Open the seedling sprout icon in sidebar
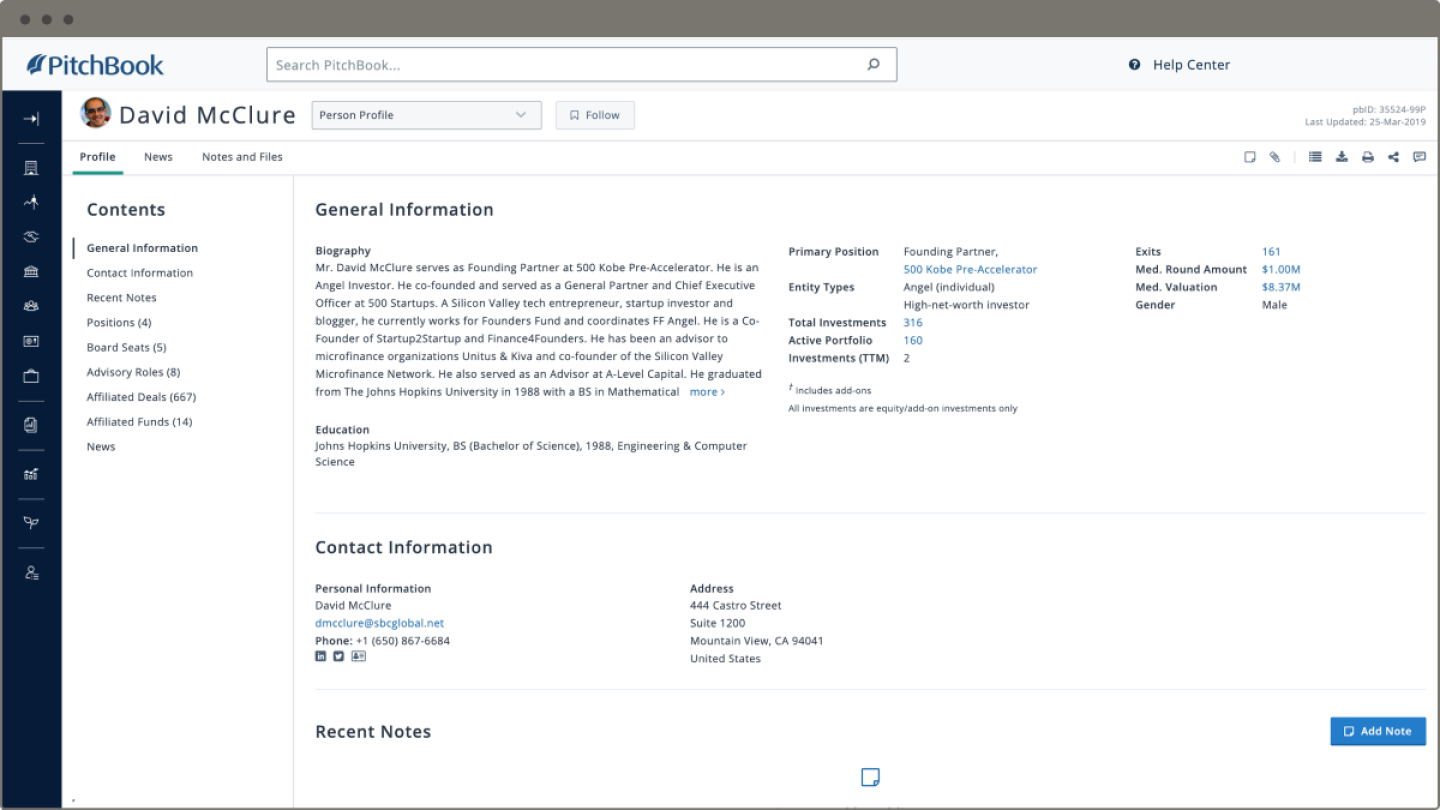Image resolution: width=1440 pixels, height=810 pixels. (x=31, y=523)
